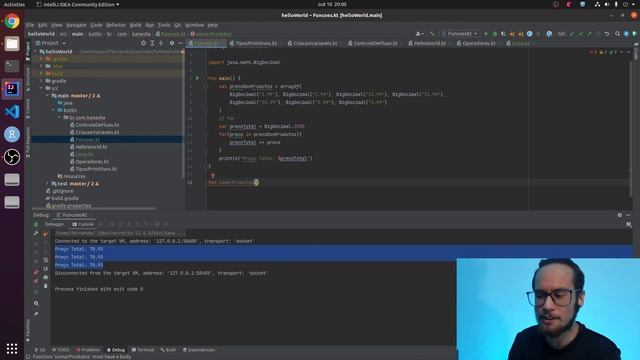The image size is (640, 360).
Task: Open Google Chrome from dock
Action: coord(12,21)
